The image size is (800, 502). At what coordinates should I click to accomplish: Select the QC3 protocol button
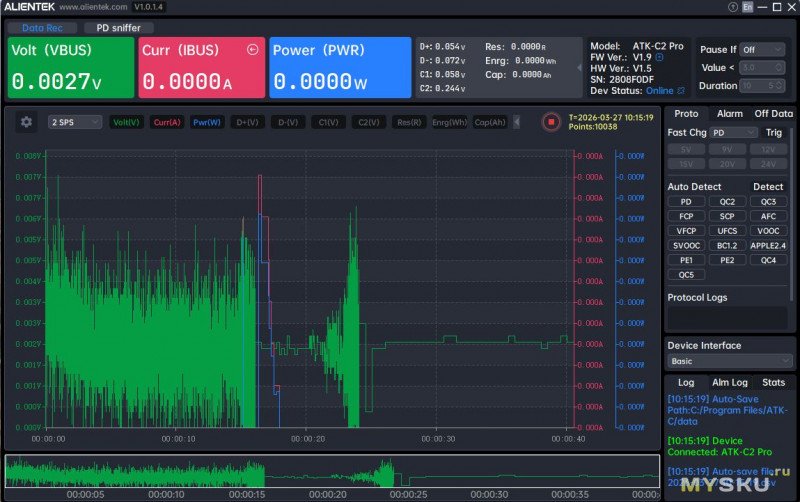[768, 201]
